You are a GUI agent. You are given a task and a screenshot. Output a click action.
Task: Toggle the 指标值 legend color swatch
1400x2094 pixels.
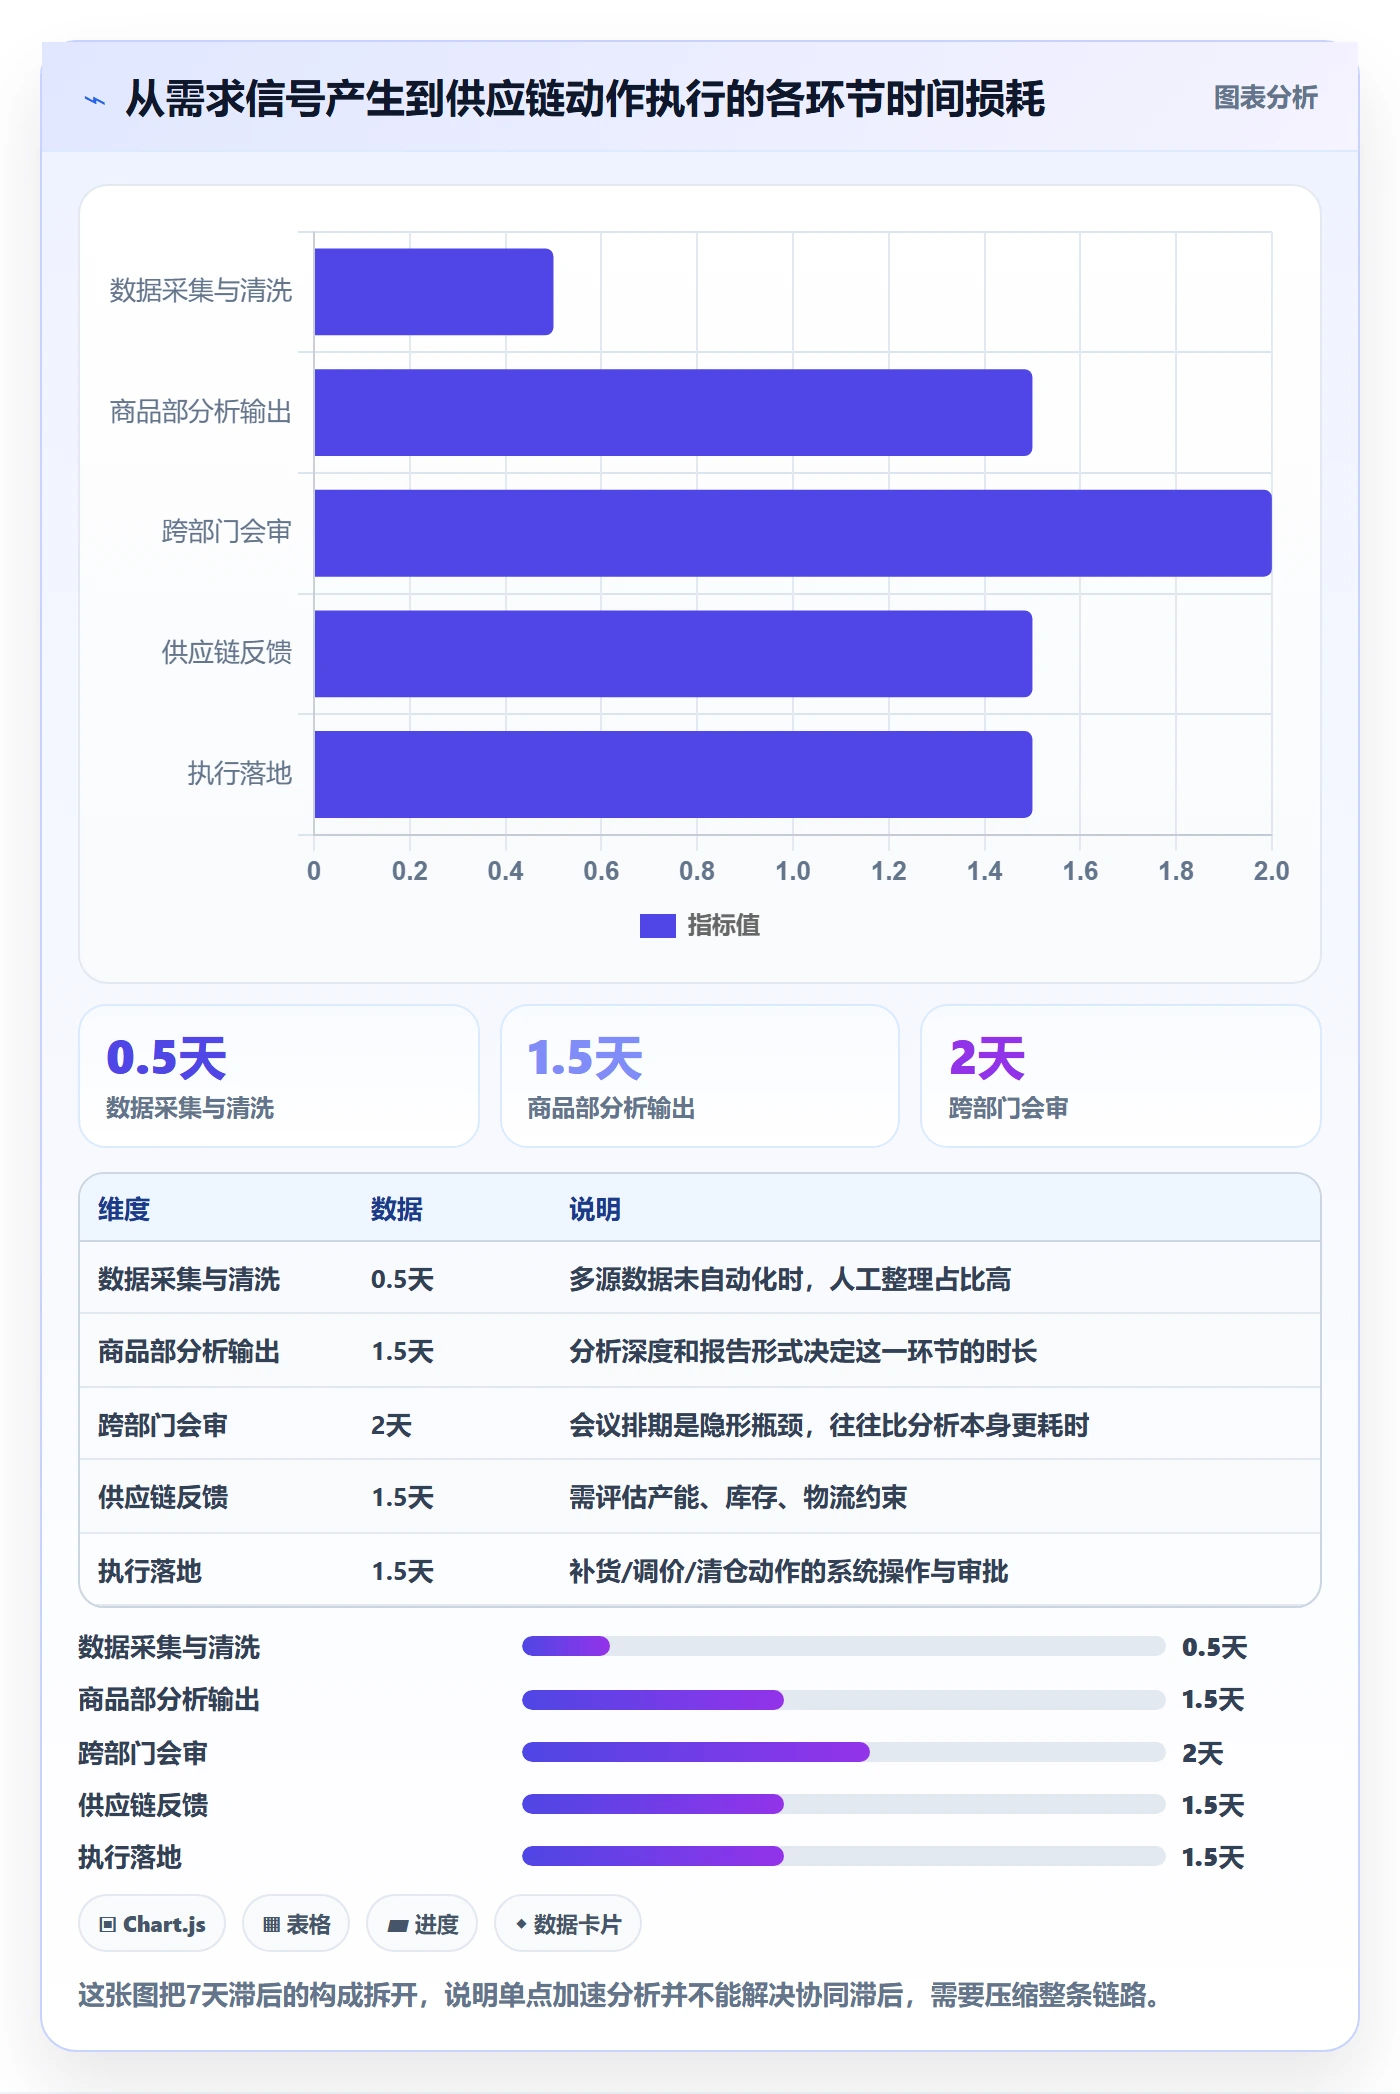click(657, 926)
